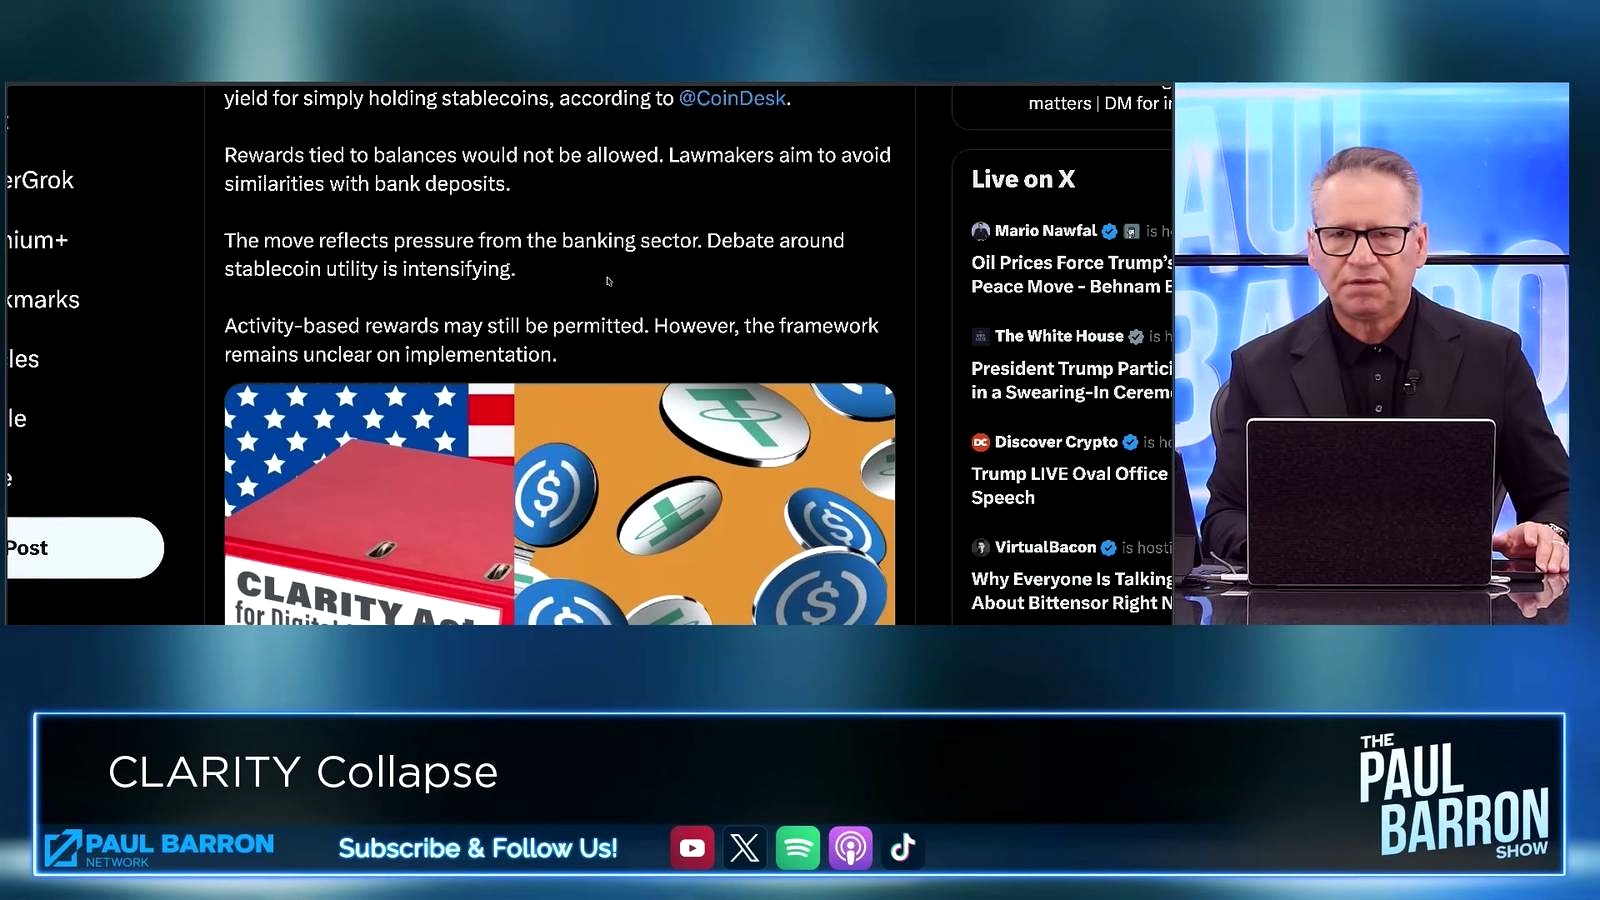Open the @CoinDesk mention link
The width and height of the screenshot is (1600, 900).
coord(732,98)
